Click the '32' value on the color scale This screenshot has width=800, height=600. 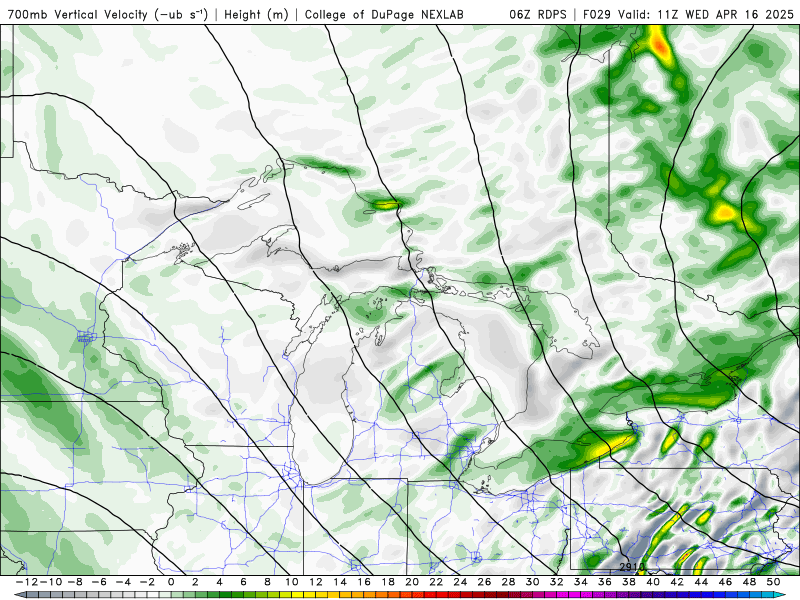point(557,582)
